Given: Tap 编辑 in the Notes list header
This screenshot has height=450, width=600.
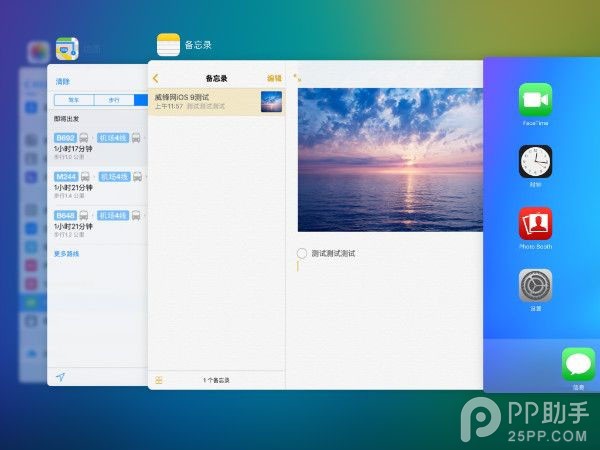Looking at the screenshot, I should click(274, 78).
